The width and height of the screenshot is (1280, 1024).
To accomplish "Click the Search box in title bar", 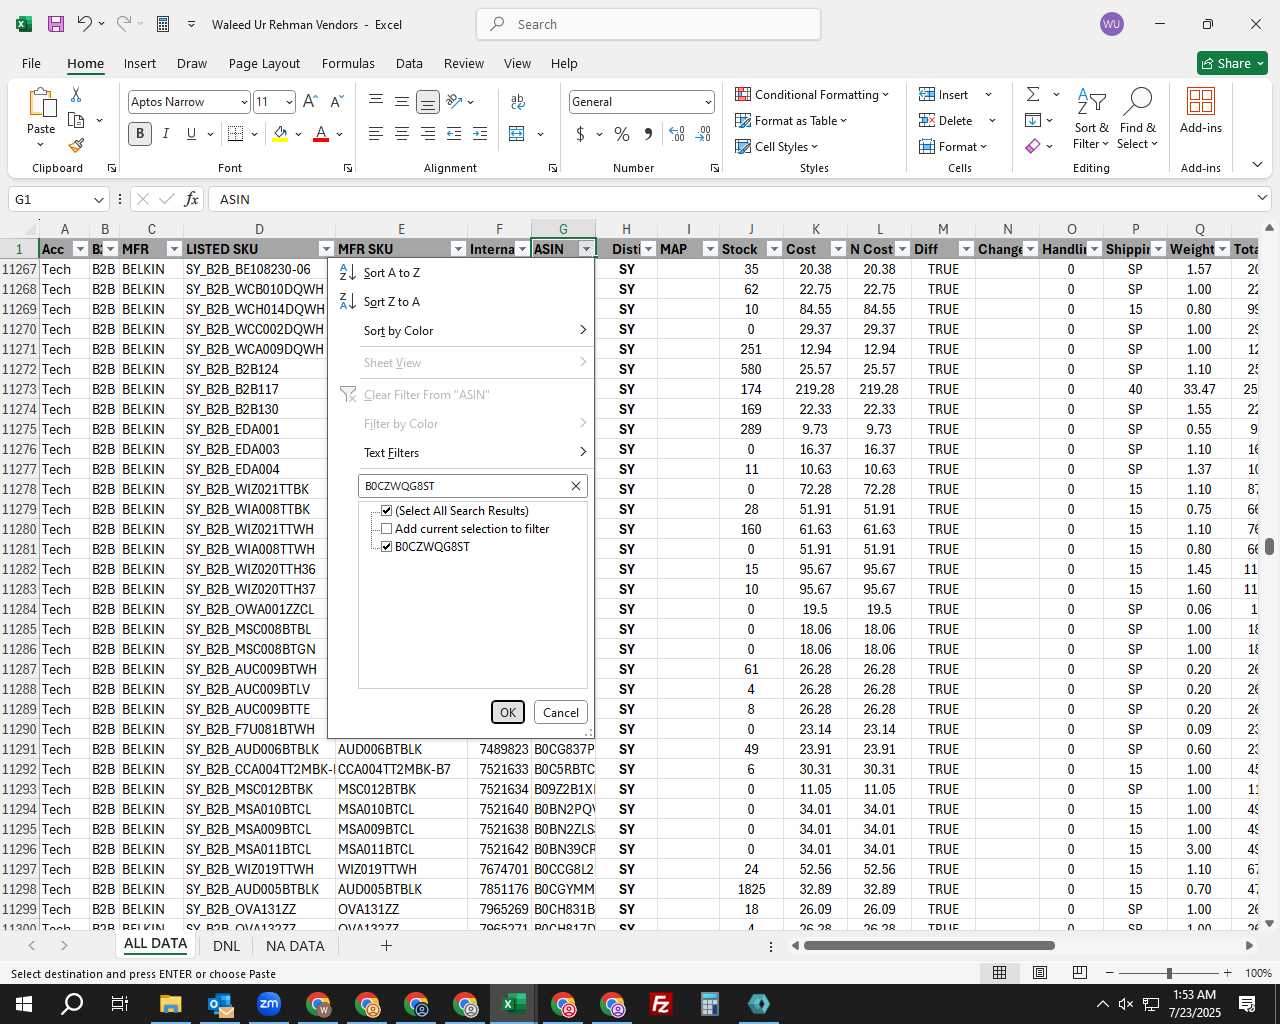I will pos(648,24).
